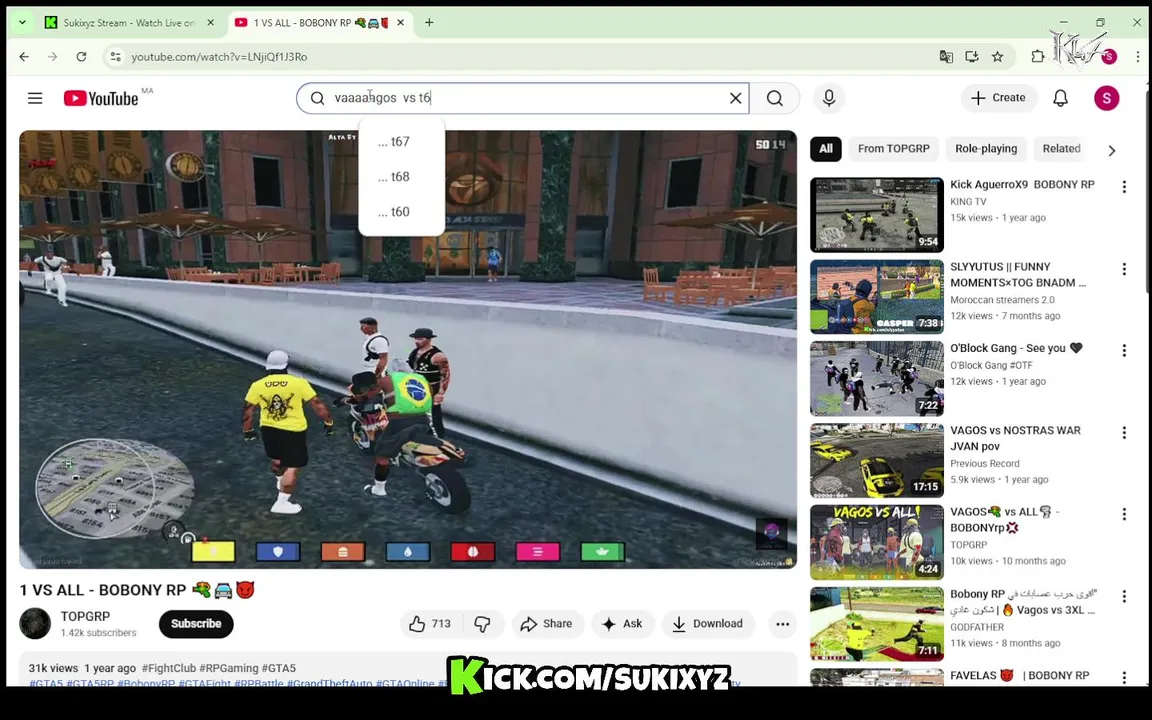This screenshot has height=720, width=1152.
Task: Open VAGOS vs ALL BOBONYrp thumbnail
Action: [x=876, y=542]
